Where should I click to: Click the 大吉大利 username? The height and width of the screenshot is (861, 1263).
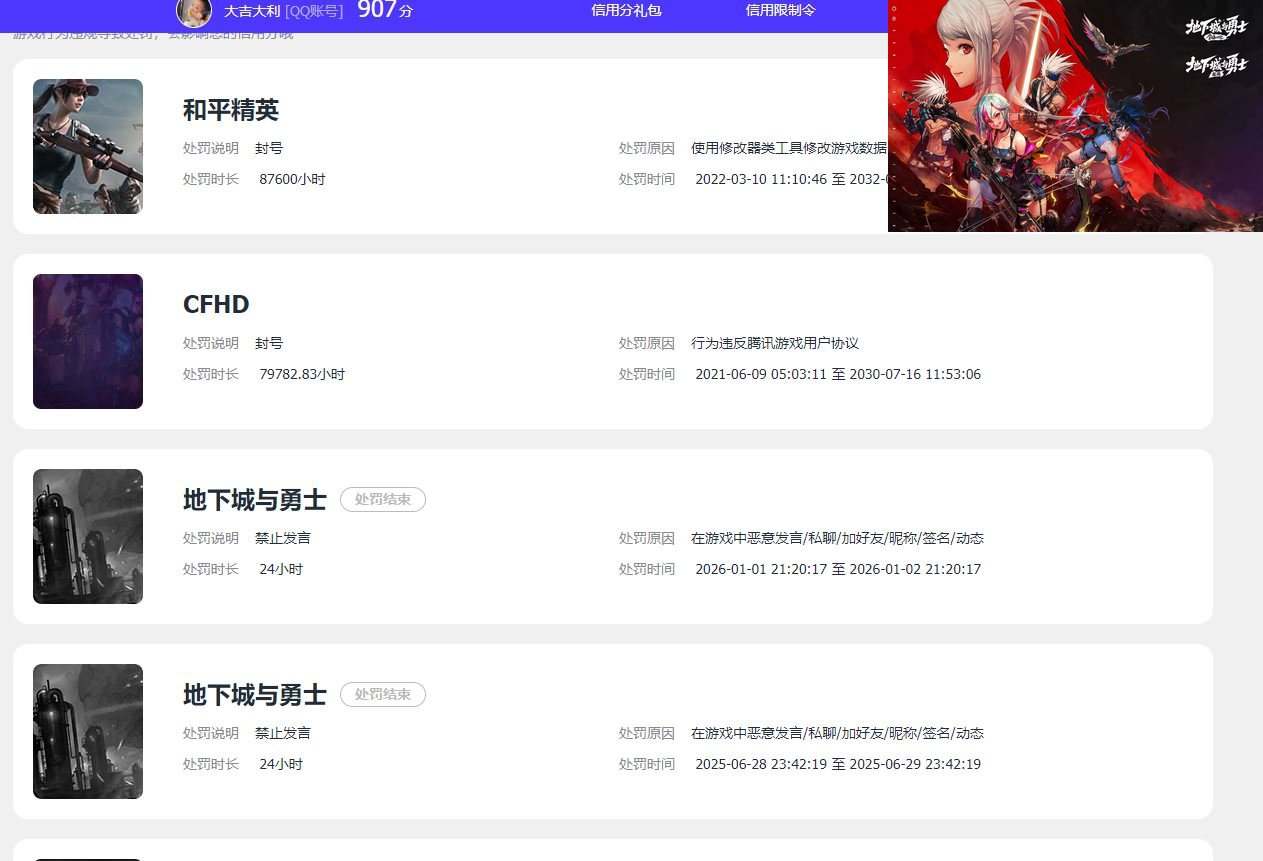point(252,11)
